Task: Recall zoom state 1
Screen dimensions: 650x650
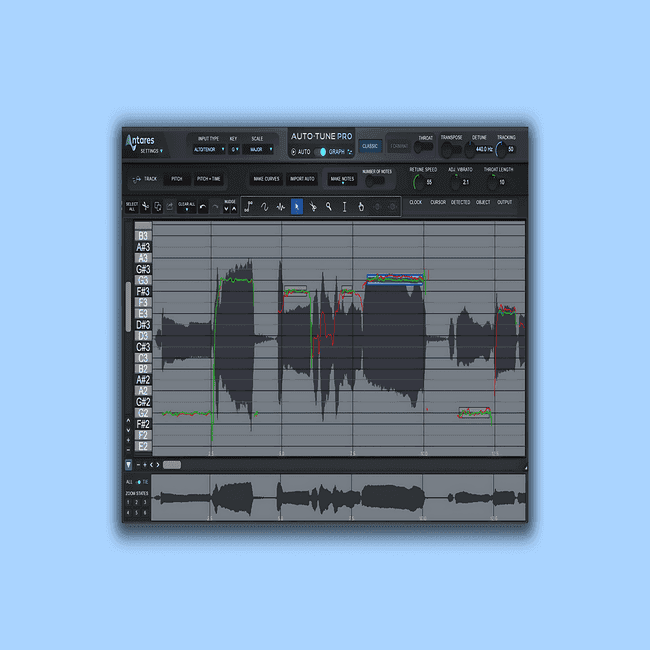Action: 128,502
